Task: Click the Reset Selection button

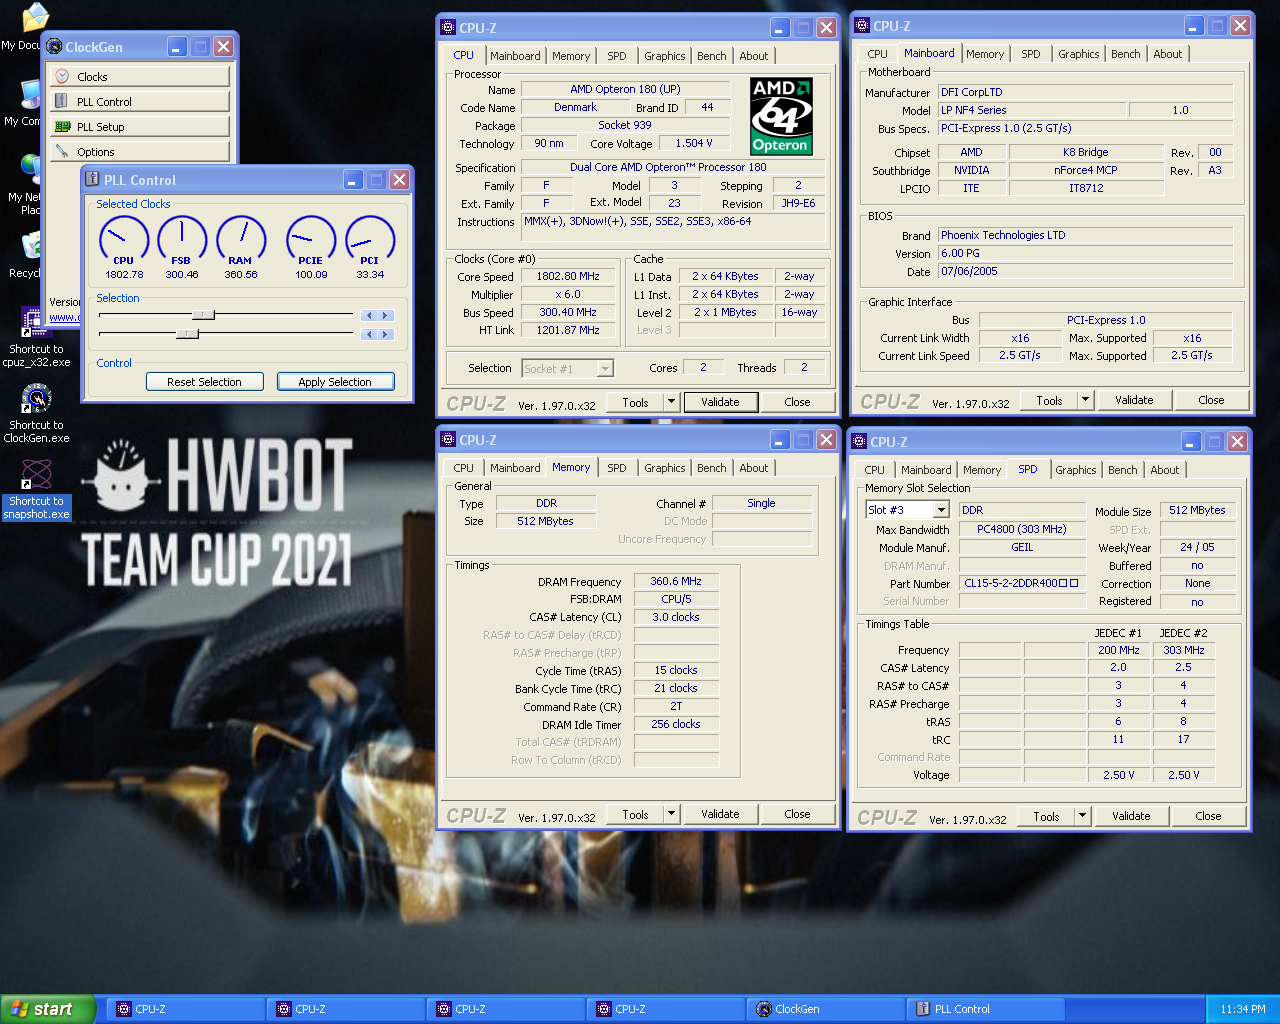Action: (205, 381)
